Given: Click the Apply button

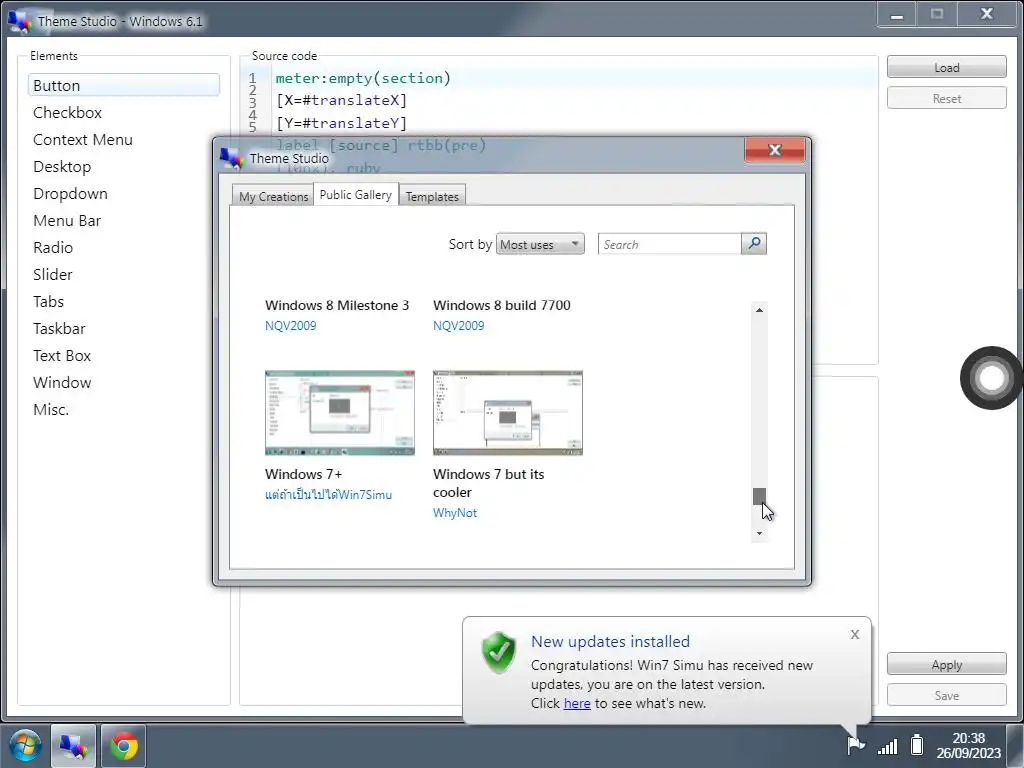Looking at the screenshot, I should (946, 664).
